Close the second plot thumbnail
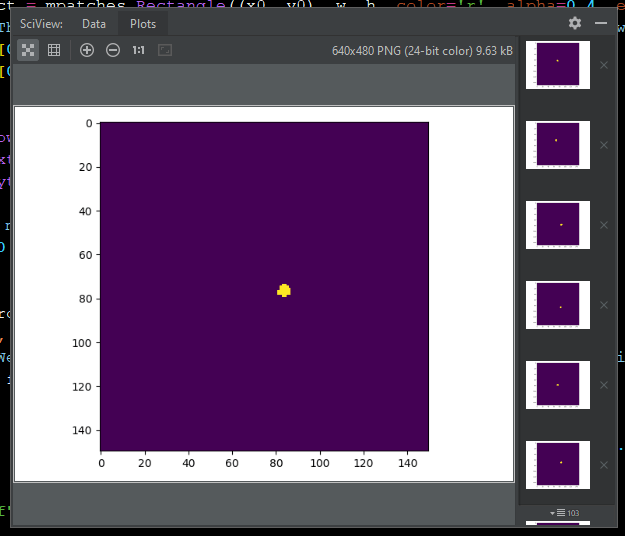The image size is (625, 536). pos(604,145)
